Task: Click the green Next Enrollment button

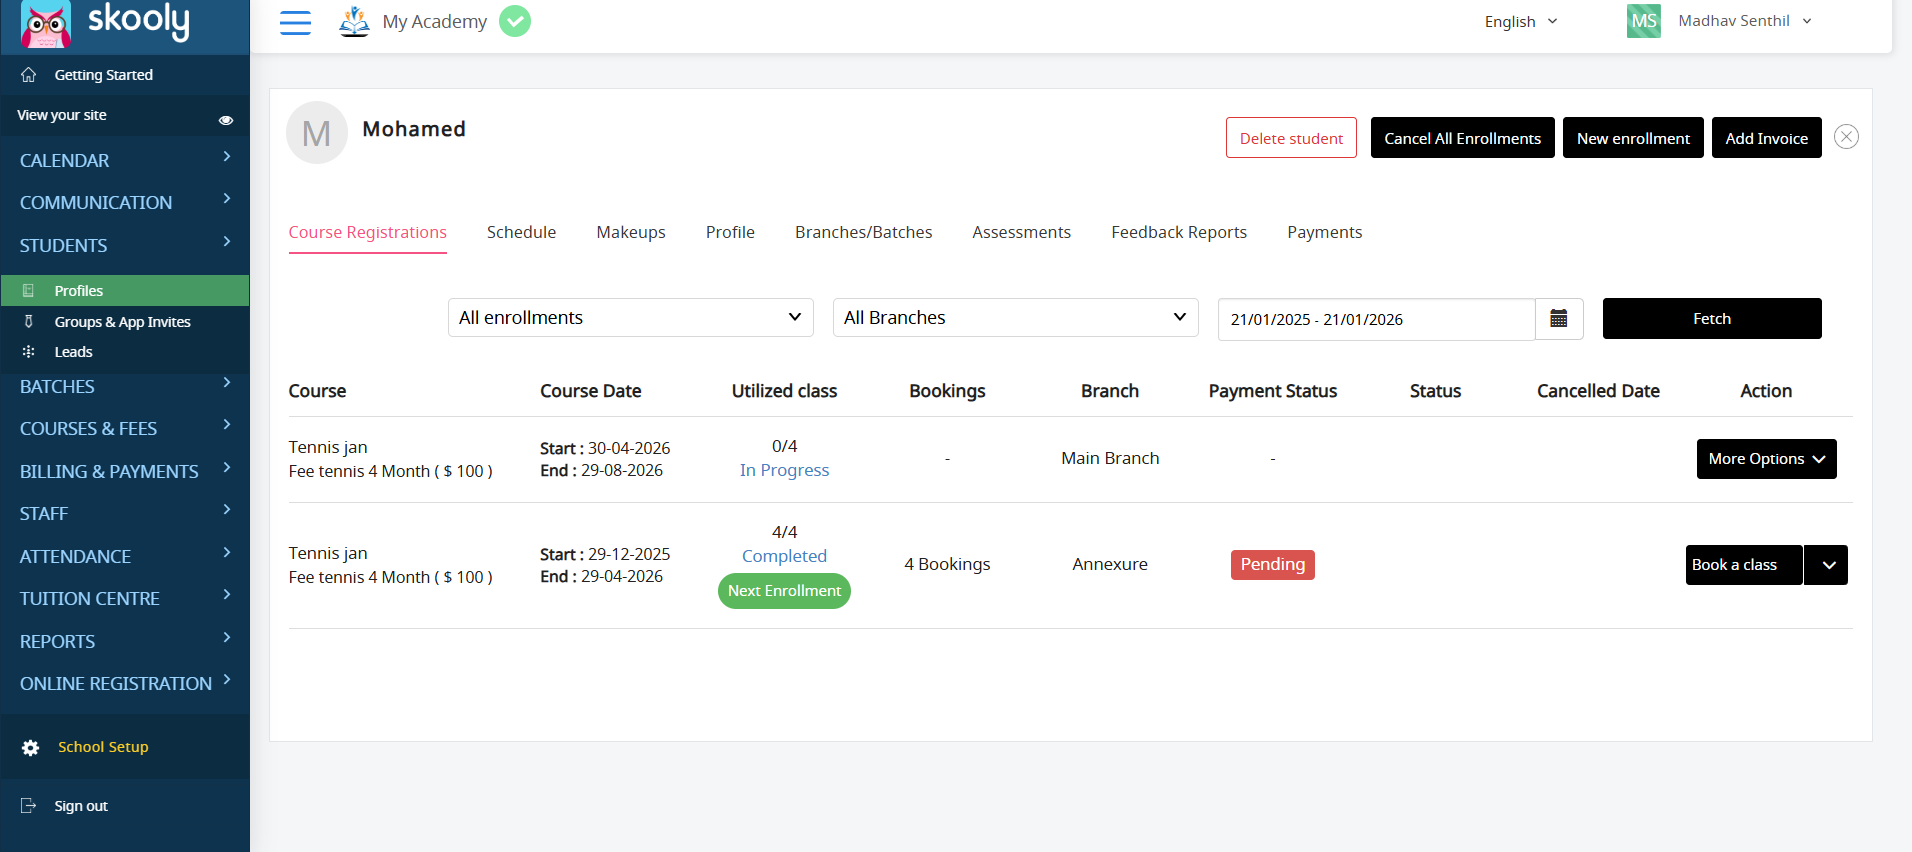Action: click(x=784, y=591)
